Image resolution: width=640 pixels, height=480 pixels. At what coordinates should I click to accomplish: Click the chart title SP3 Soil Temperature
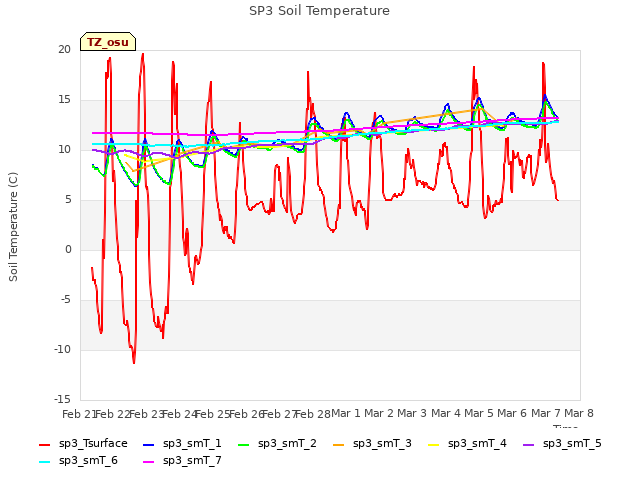click(x=319, y=11)
